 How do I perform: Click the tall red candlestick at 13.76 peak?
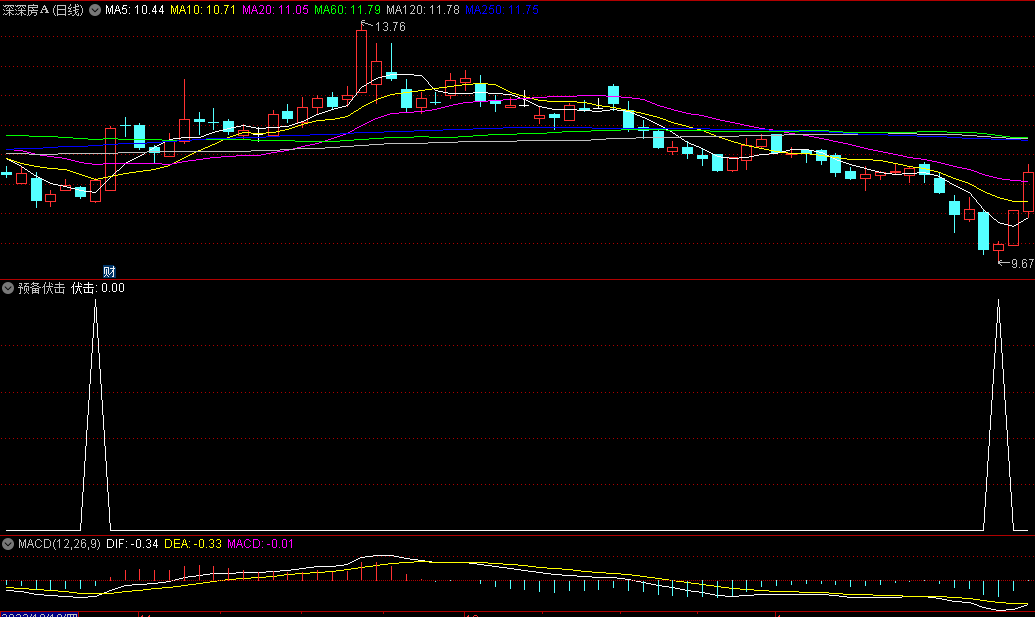pos(361,61)
